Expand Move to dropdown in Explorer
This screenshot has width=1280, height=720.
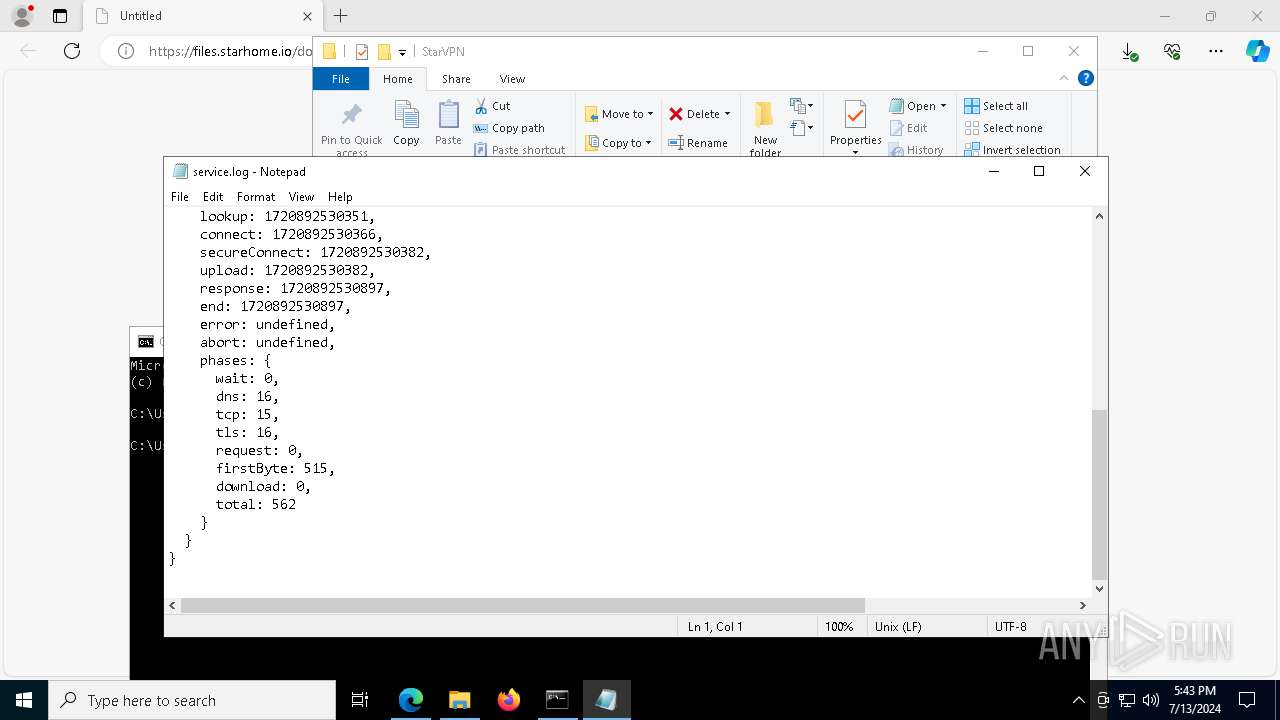tap(650, 114)
